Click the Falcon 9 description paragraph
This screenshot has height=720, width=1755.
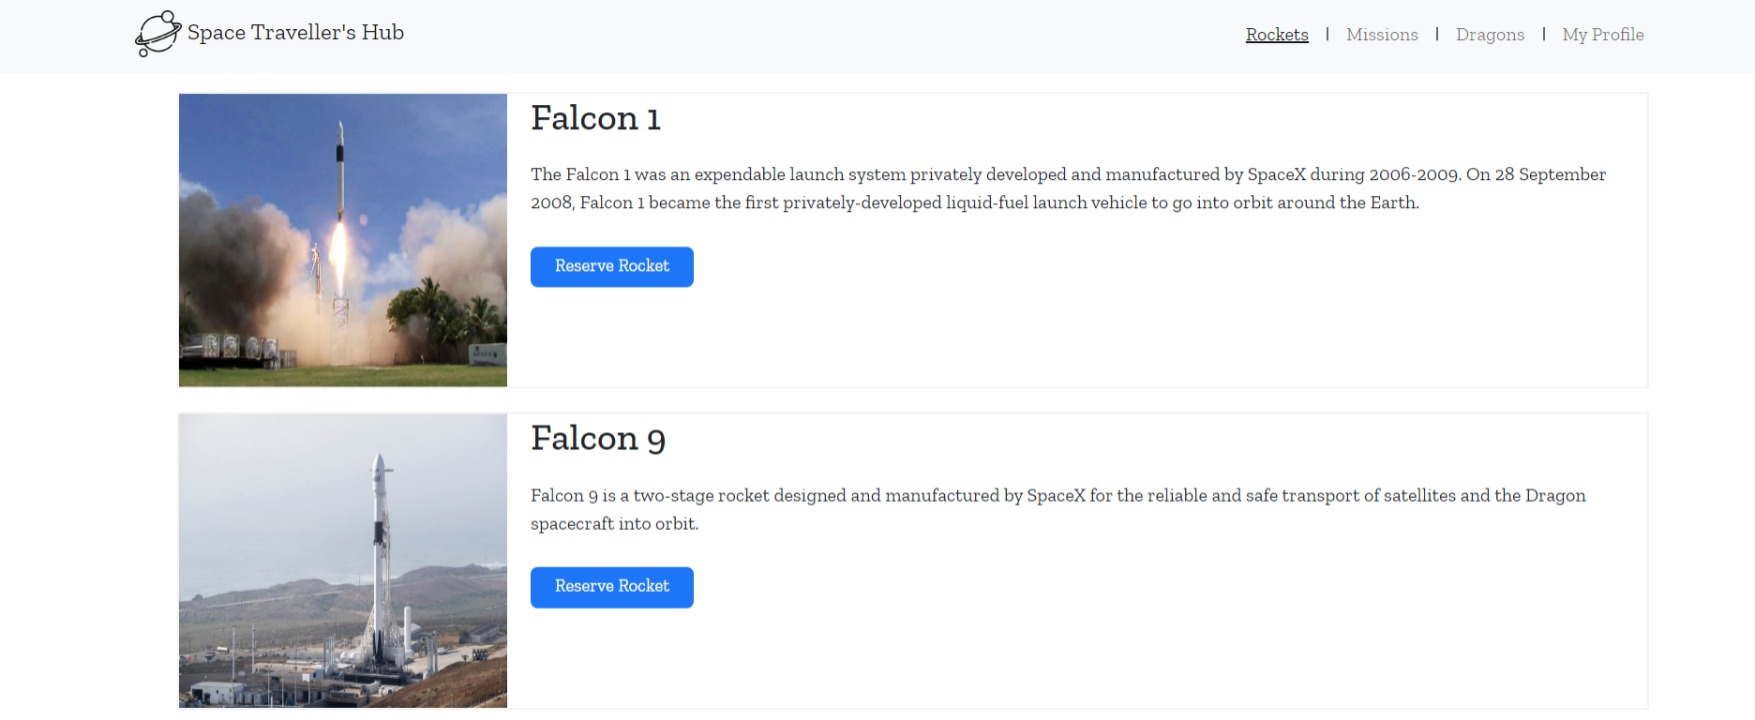click(1058, 509)
